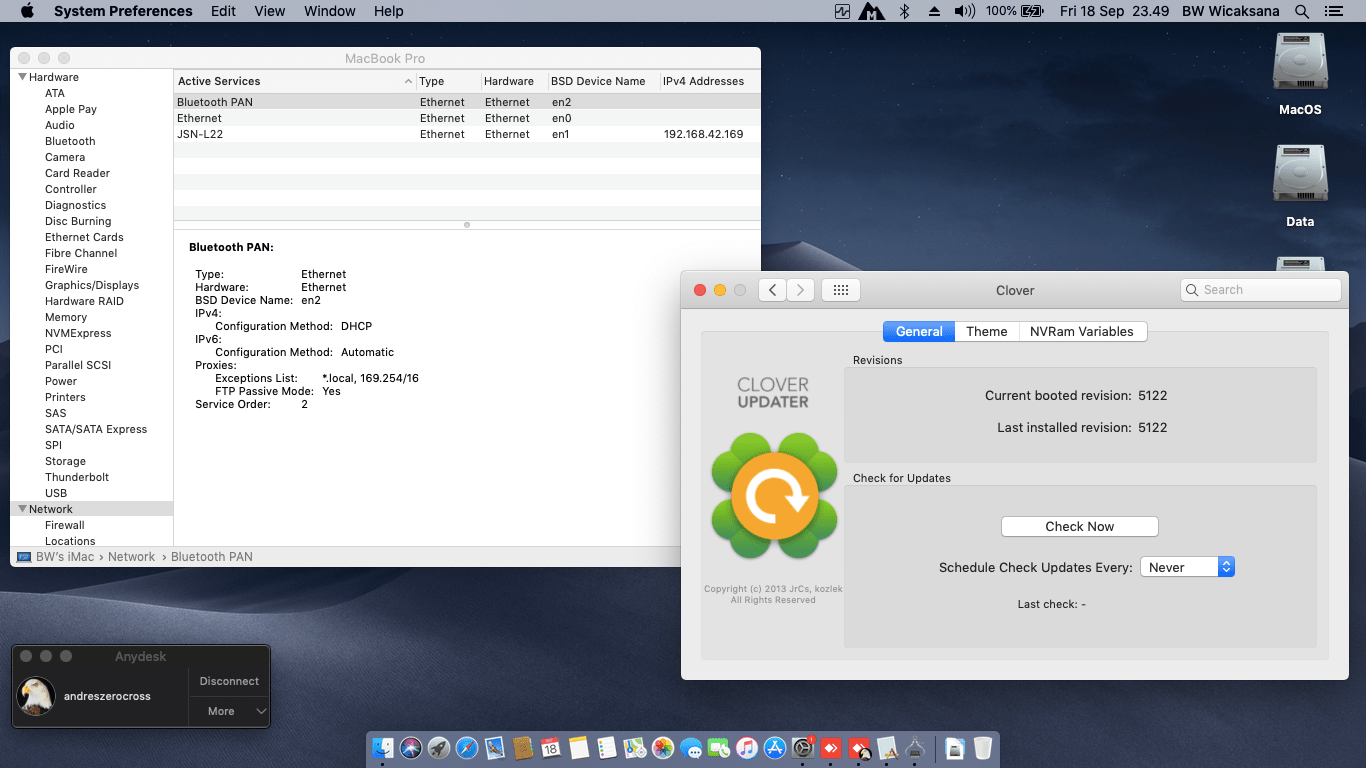Image resolution: width=1366 pixels, height=768 pixels.
Task: Open Maps icon in the Dock
Action: point(634,747)
